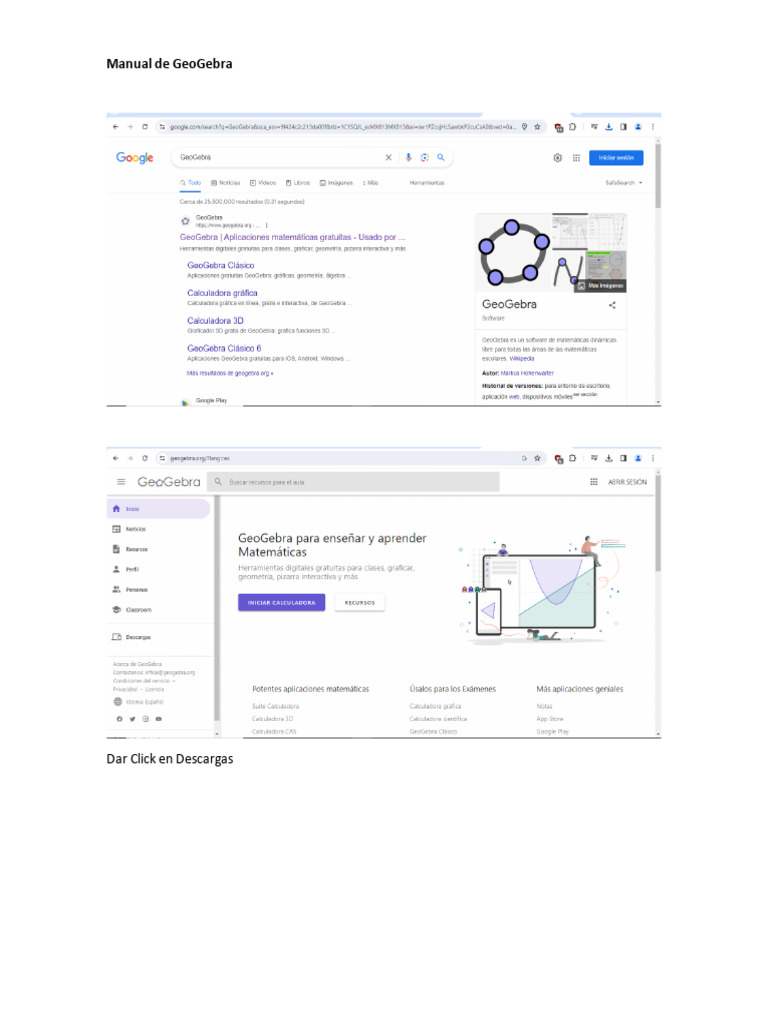Start voice search via the microphone icon
768x1024 pixels.
(408, 157)
